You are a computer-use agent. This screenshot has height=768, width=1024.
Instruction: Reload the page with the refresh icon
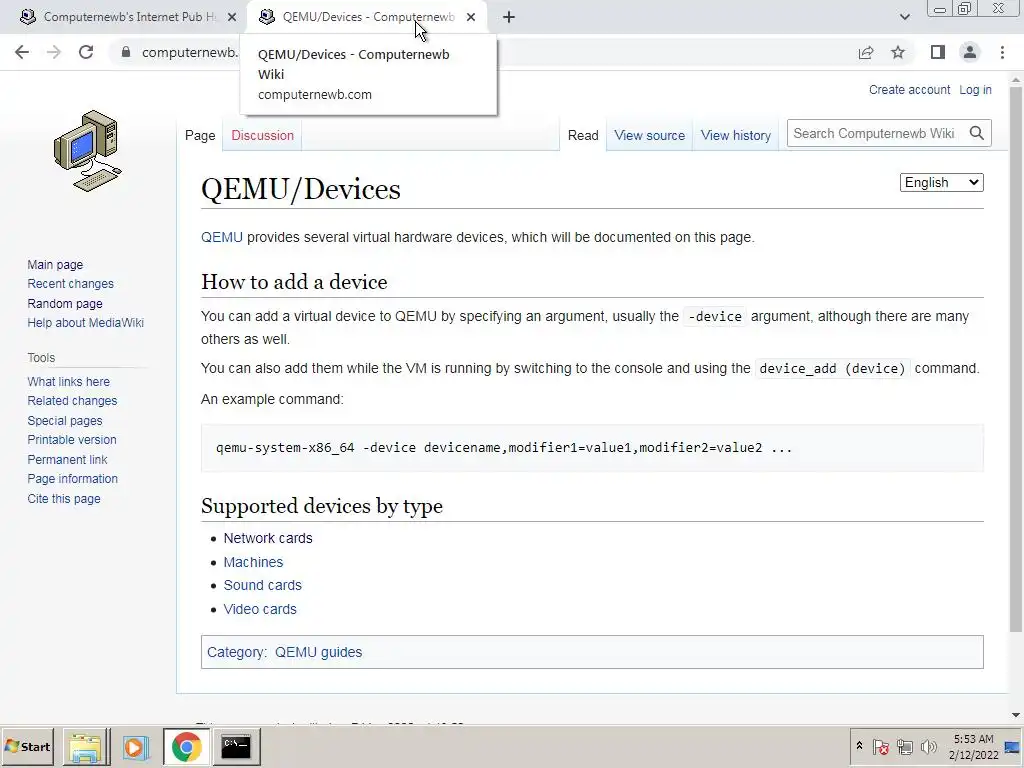pos(86,52)
